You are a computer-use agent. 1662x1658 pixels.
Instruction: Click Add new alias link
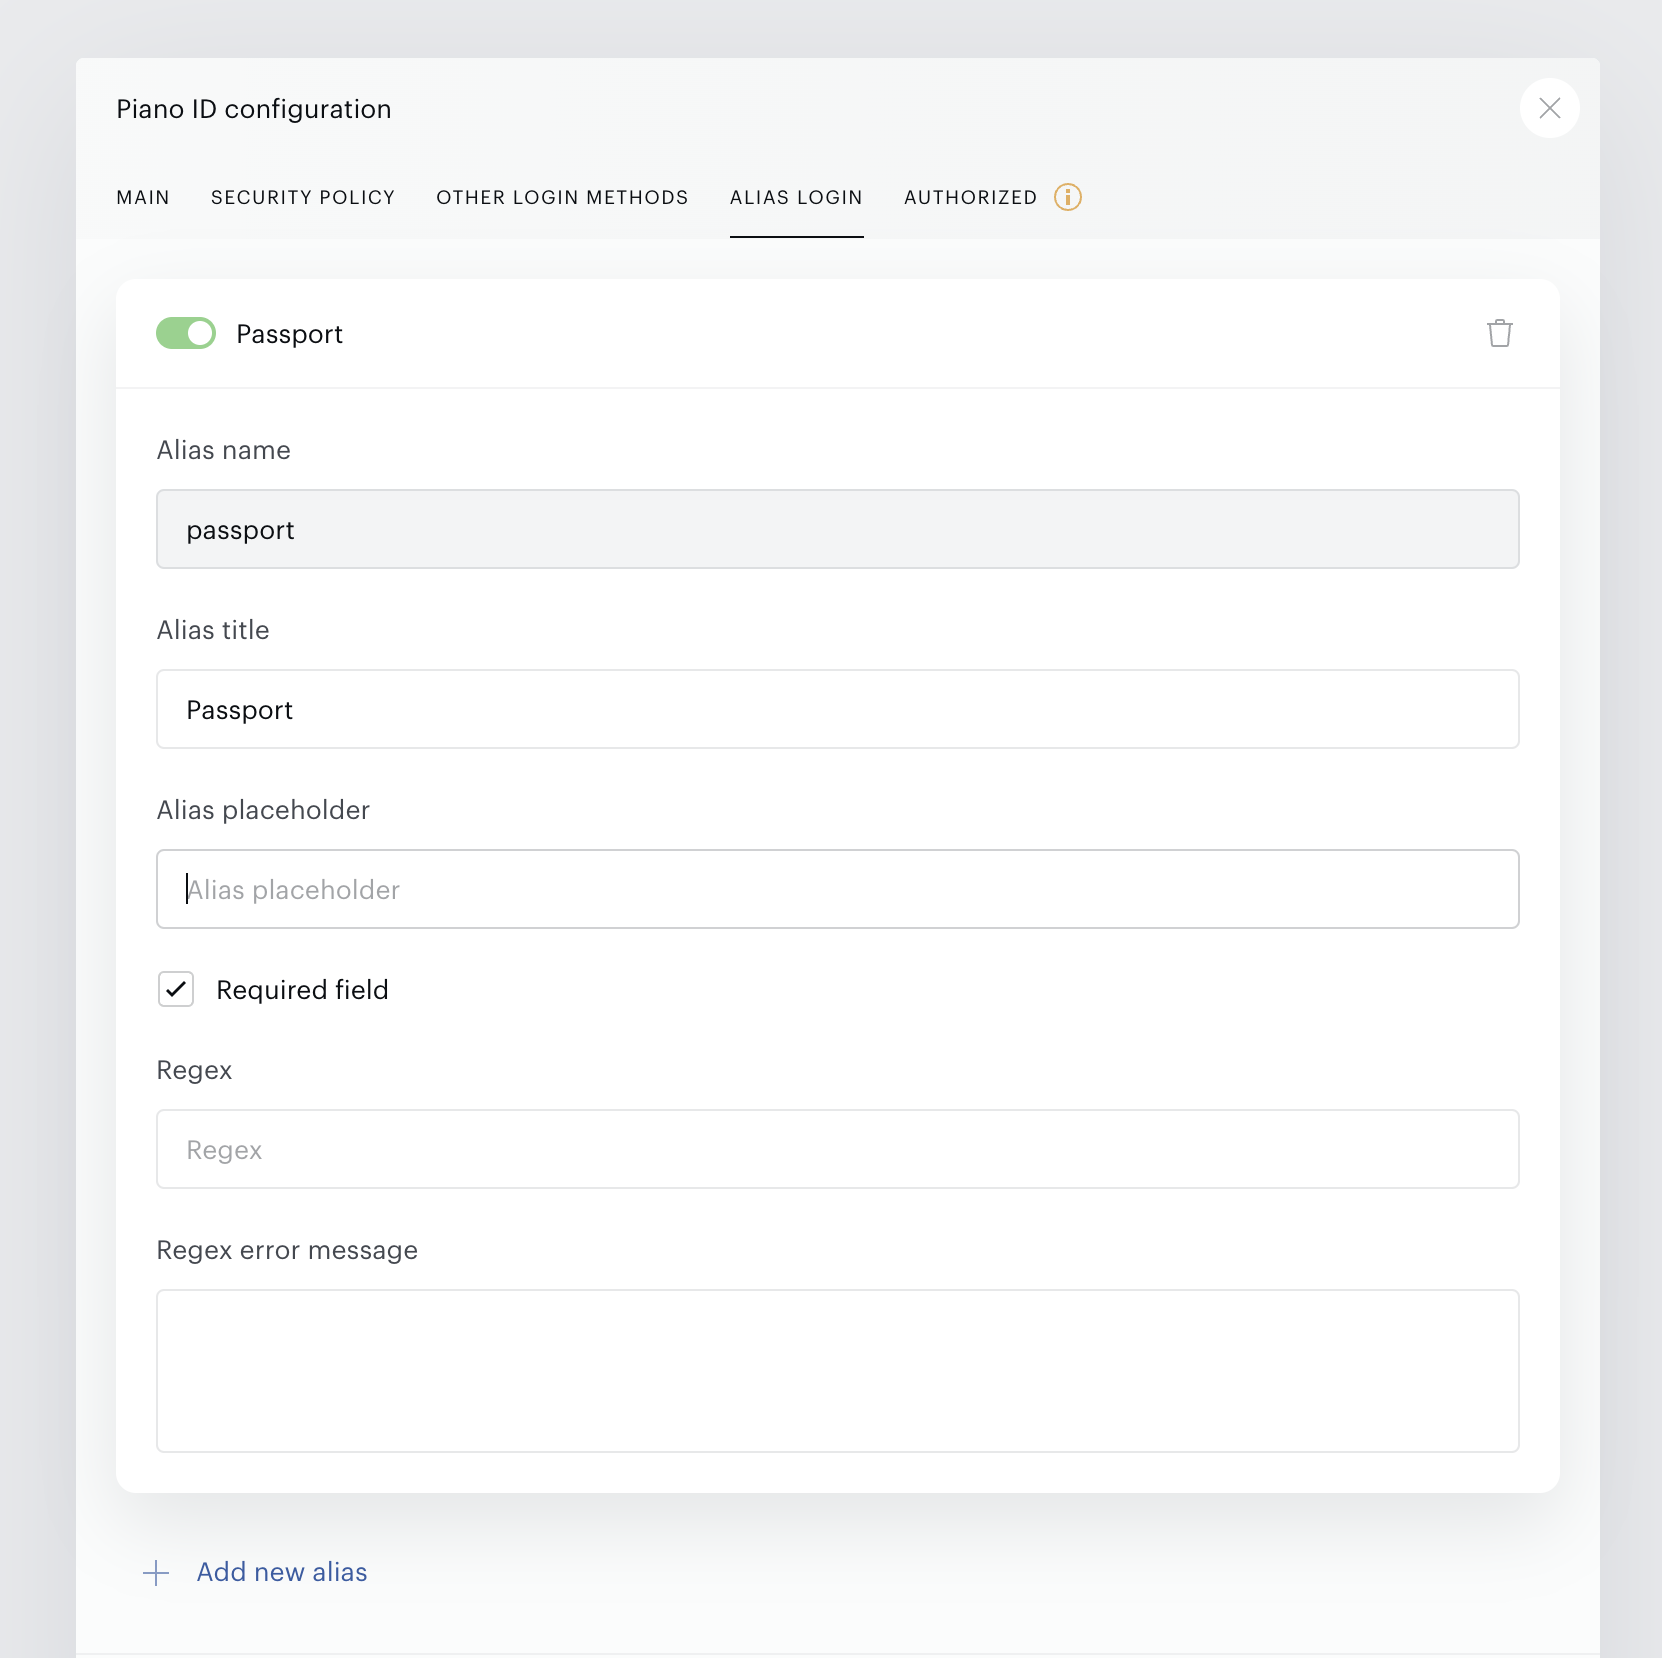click(x=282, y=1572)
